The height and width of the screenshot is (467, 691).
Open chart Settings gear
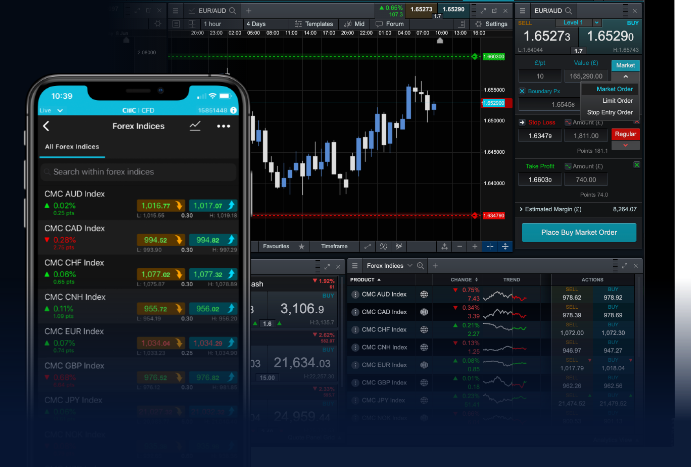click(x=490, y=23)
